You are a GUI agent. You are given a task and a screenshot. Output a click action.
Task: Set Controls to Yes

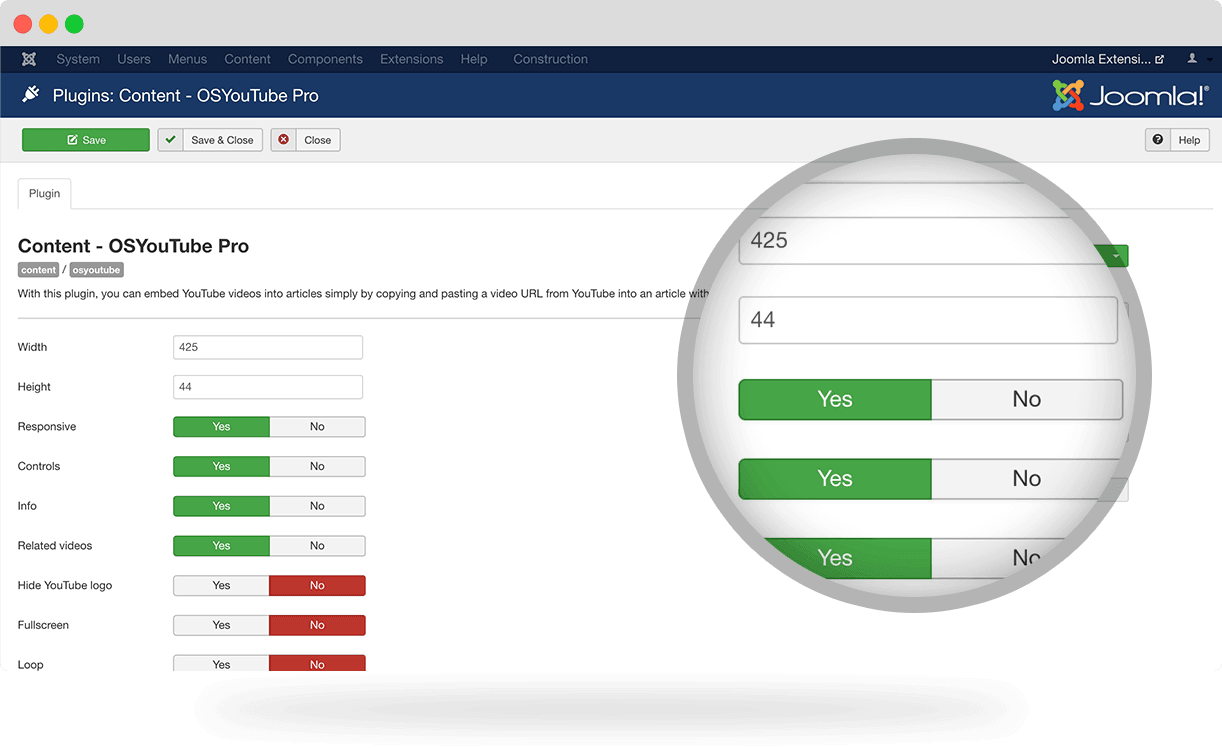click(x=221, y=466)
